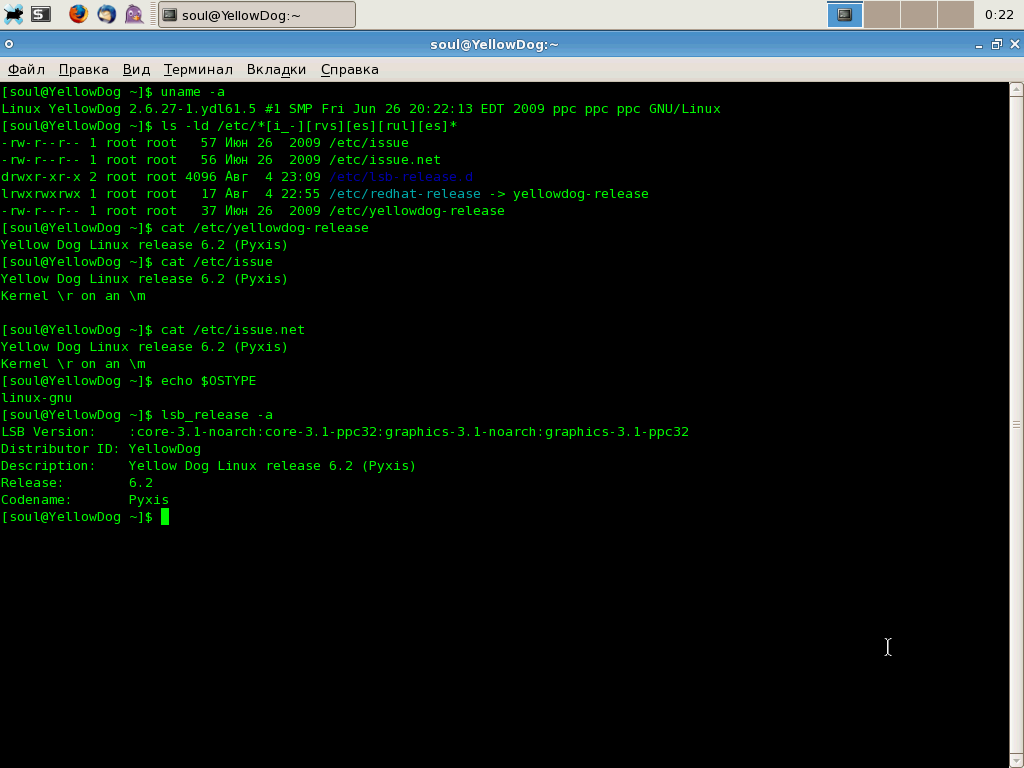The height and width of the screenshot is (768, 1024).
Task: Click the 'GNU/Linux' text in uname output
Action: click(x=684, y=109)
